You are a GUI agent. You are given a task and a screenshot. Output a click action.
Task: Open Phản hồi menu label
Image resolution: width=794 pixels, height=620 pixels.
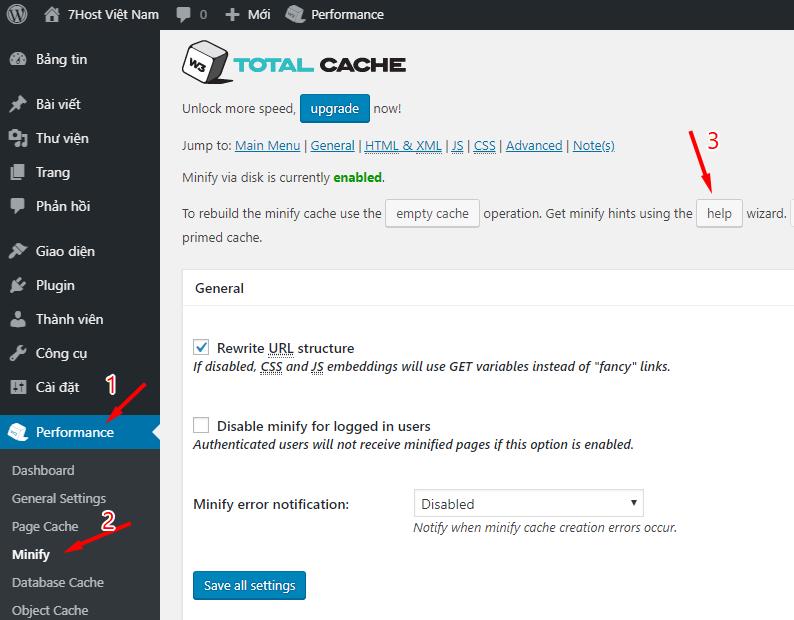[63, 206]
